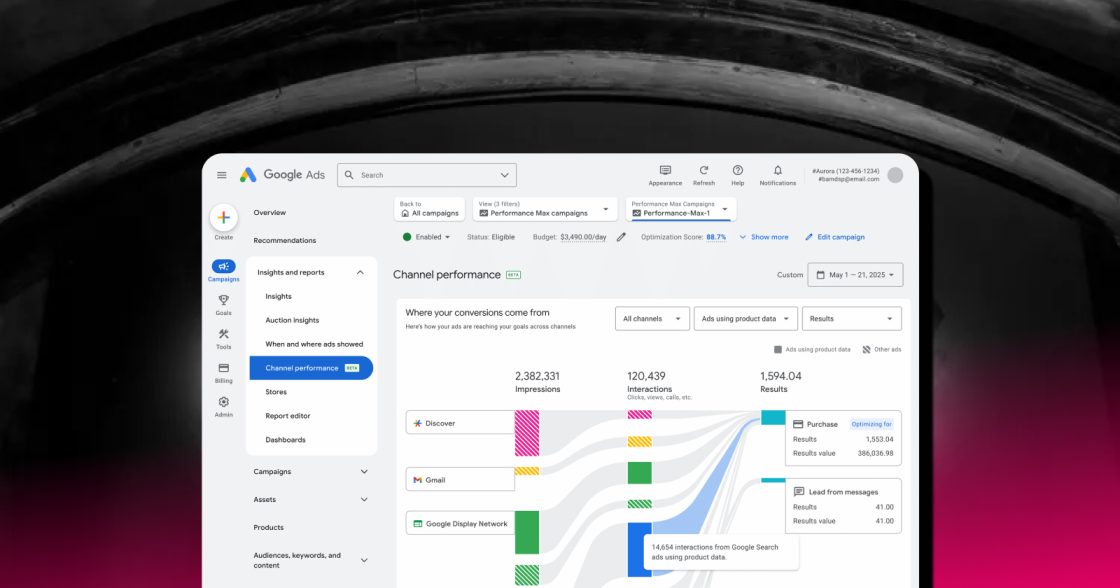Click the search magnifier icon
The width and height of the screenshot is (1120, 588).
click(x=349, y=175)
